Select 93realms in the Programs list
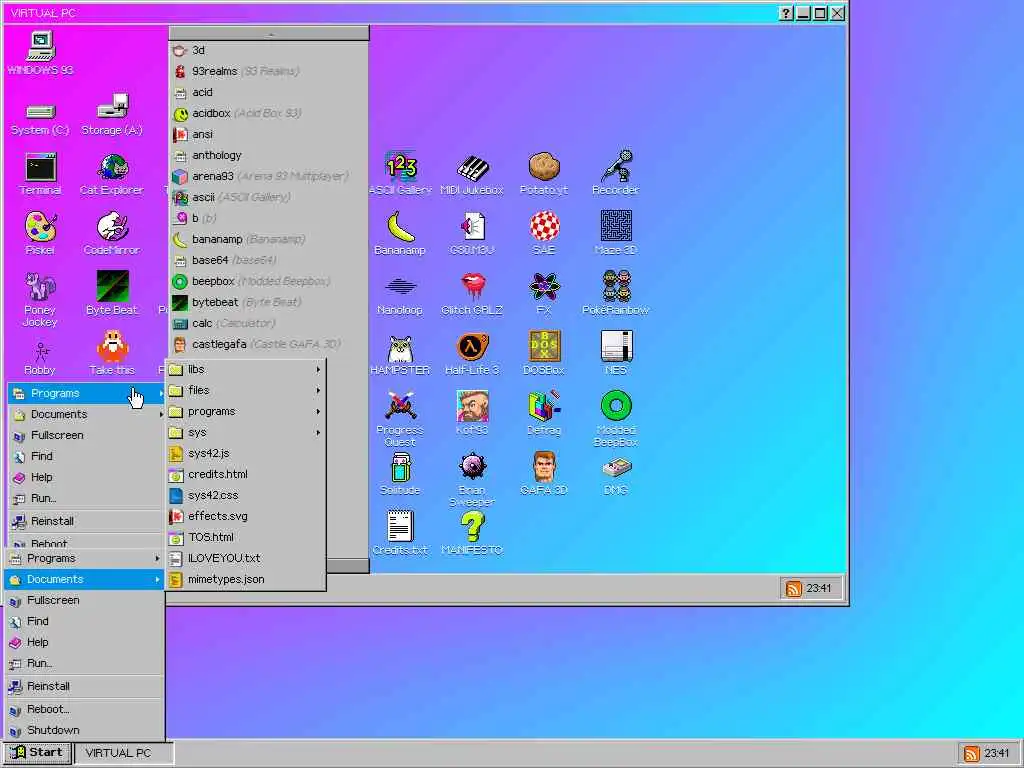Viewport: 1024px width, 768px height. pyautogui.click(x=269, y=71)
